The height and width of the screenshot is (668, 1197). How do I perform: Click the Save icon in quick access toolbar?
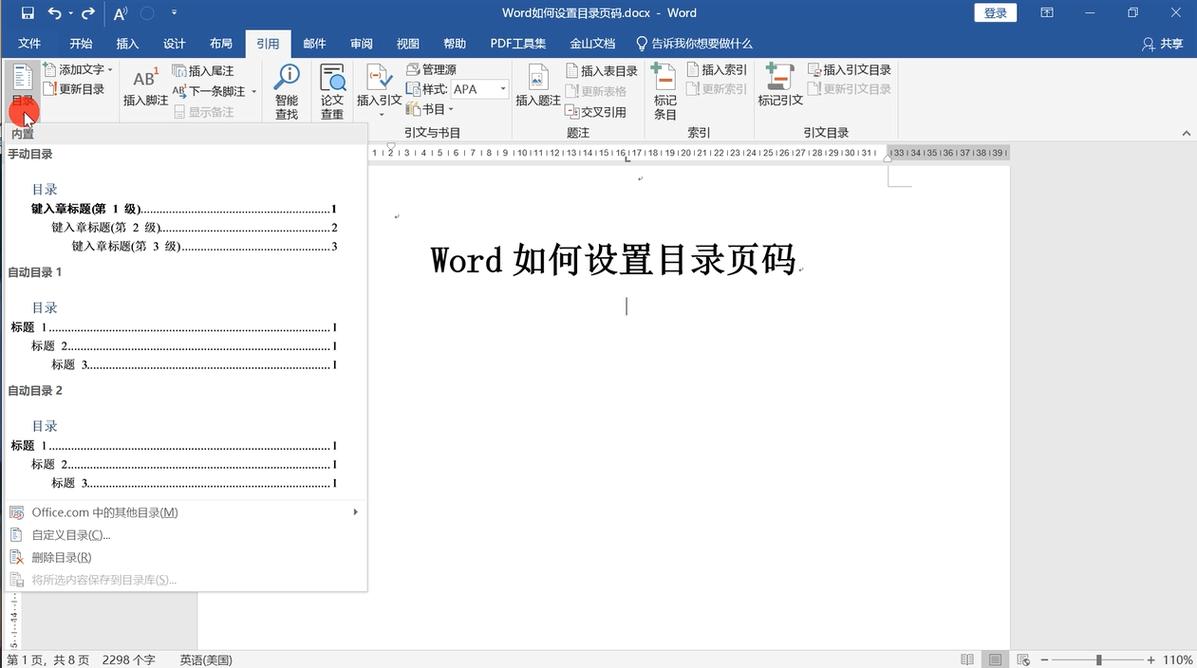(27, 13)
